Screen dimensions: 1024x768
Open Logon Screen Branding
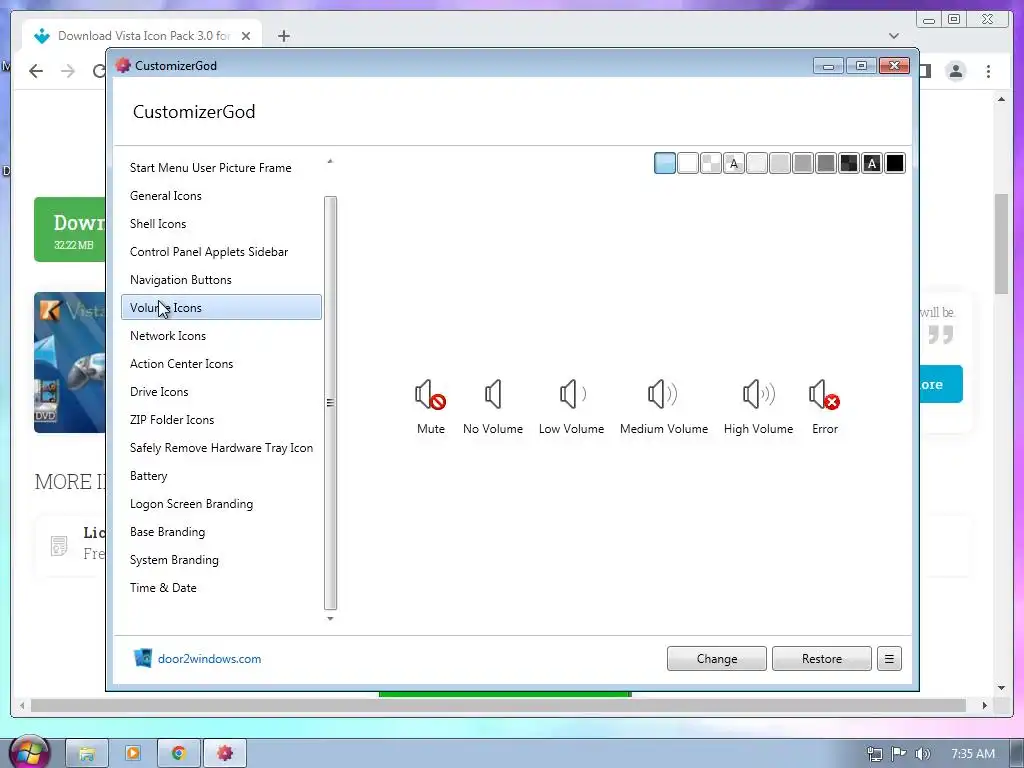pyautogui.click(x=221, y=504)
